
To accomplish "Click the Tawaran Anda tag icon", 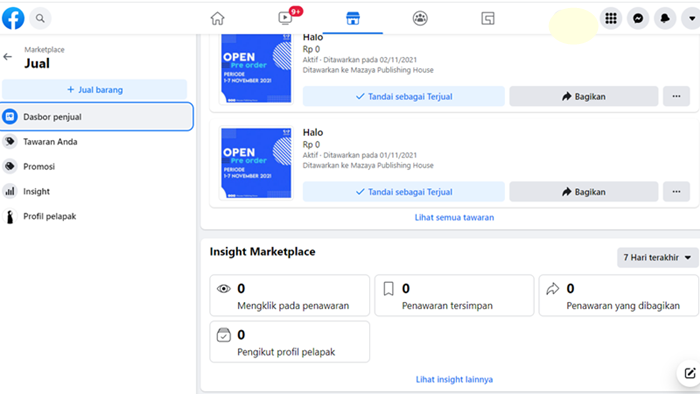I will (x=10, y=141).
